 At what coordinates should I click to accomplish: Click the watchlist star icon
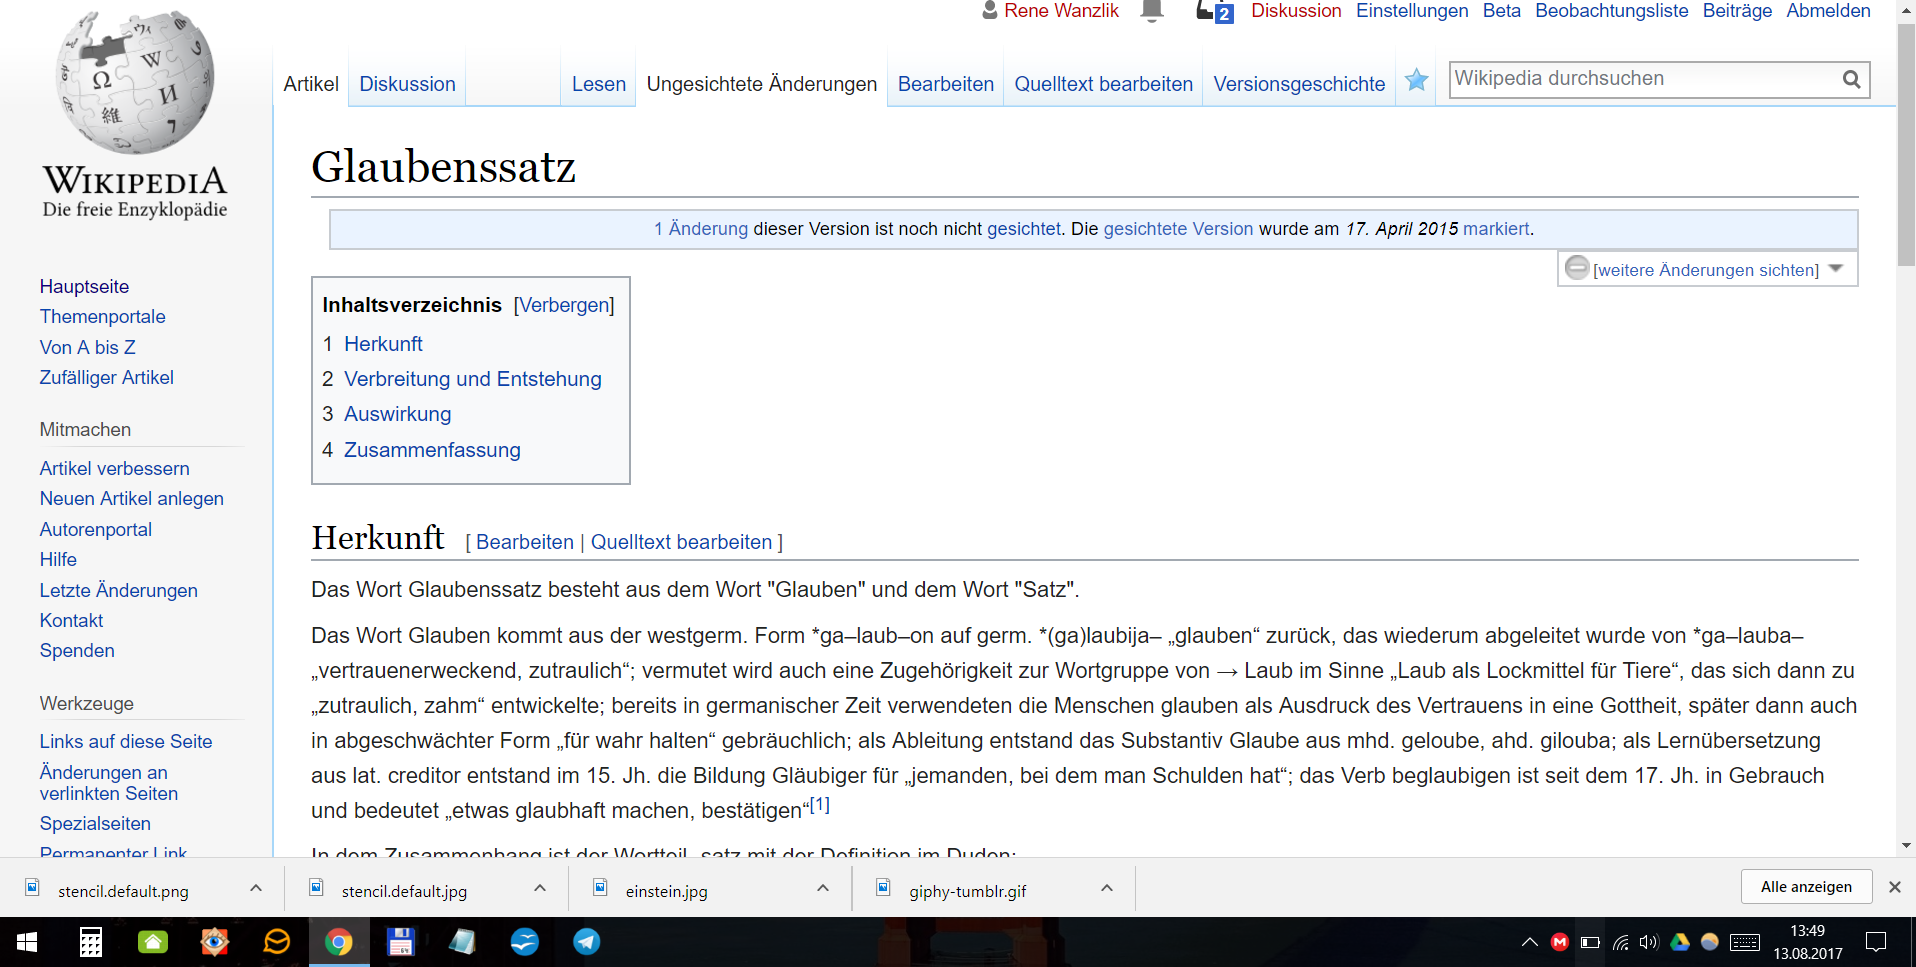(x=1416, y=80)
